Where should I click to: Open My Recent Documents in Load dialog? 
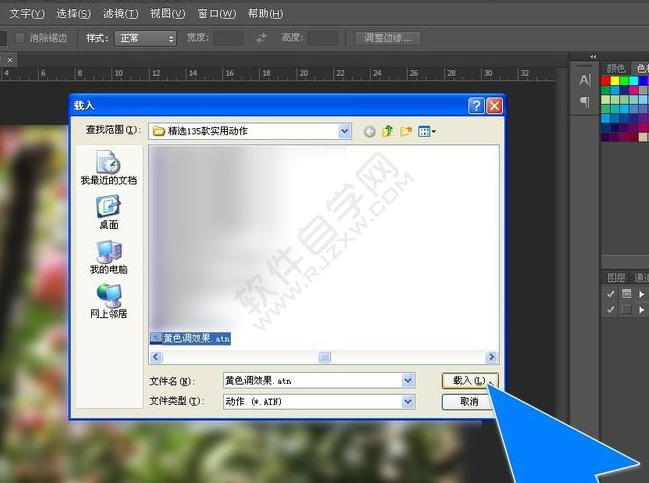click(x=108, y=168)
